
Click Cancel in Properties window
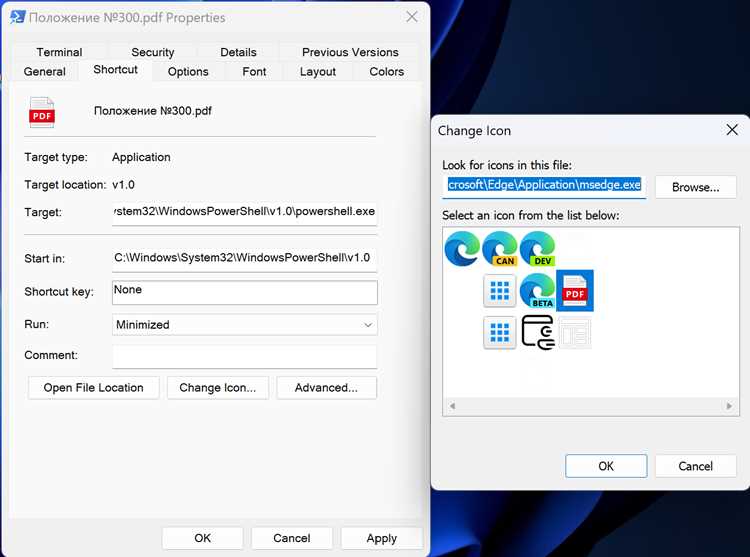[x=292, y=538]
